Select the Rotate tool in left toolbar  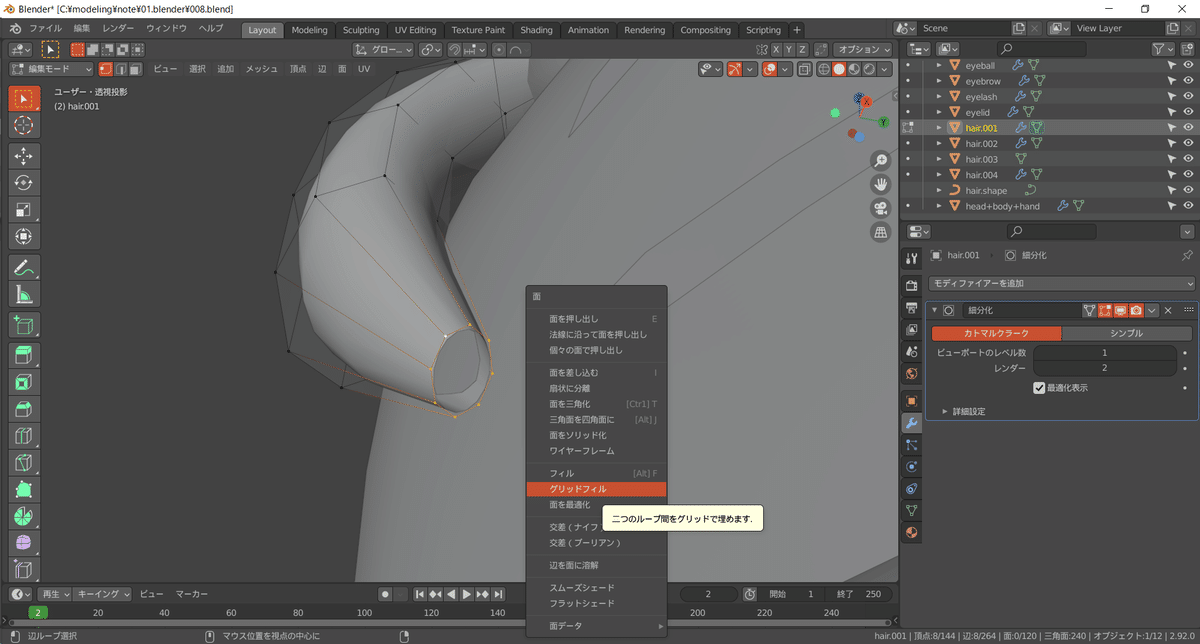click(24, 183)
